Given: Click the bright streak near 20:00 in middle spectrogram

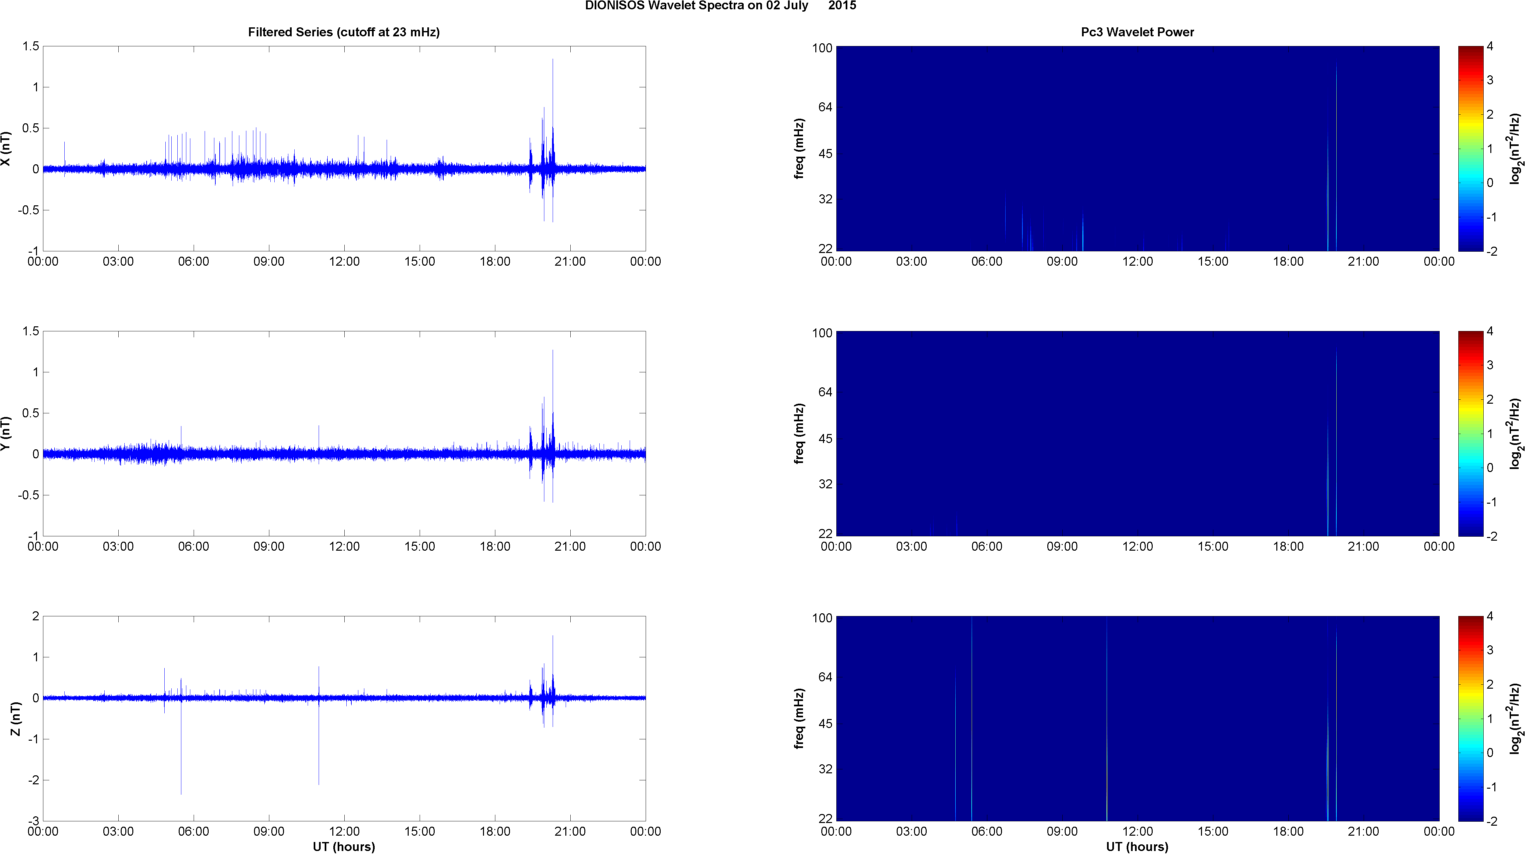Looking at the screenshot, I should tap(1336, 442).
